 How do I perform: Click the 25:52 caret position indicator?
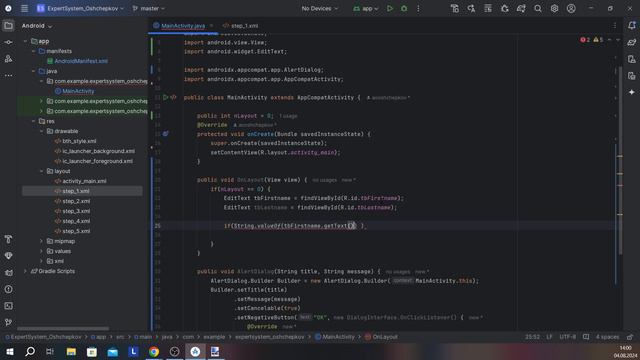(x=532, y=337)
